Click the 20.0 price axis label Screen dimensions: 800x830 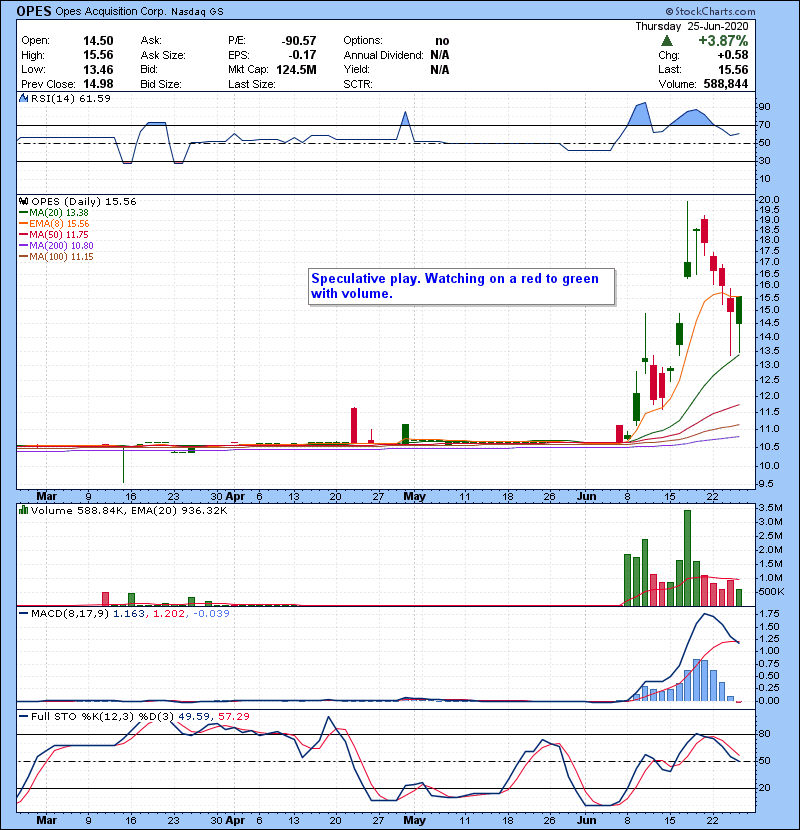click(x=769, y=200)
